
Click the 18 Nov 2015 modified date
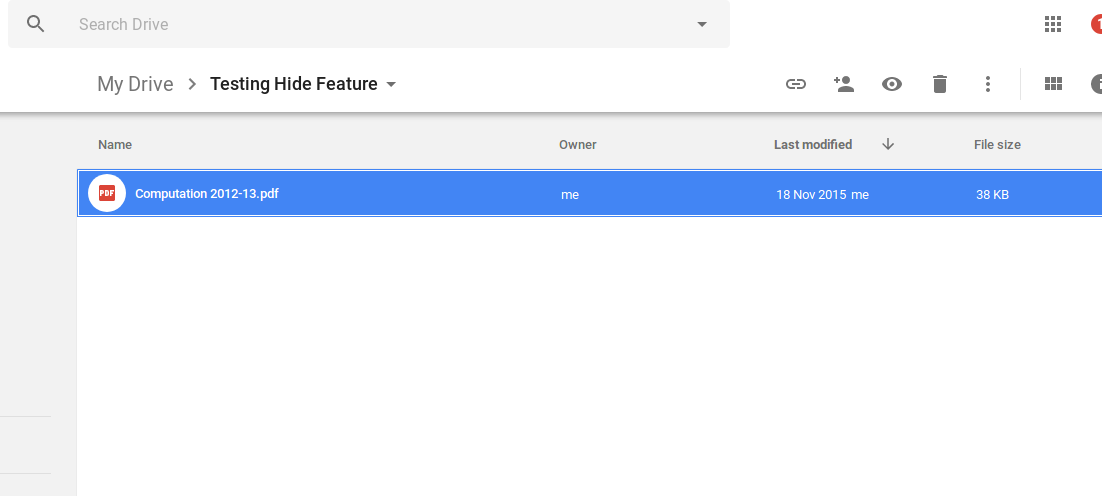pos(811,195)
